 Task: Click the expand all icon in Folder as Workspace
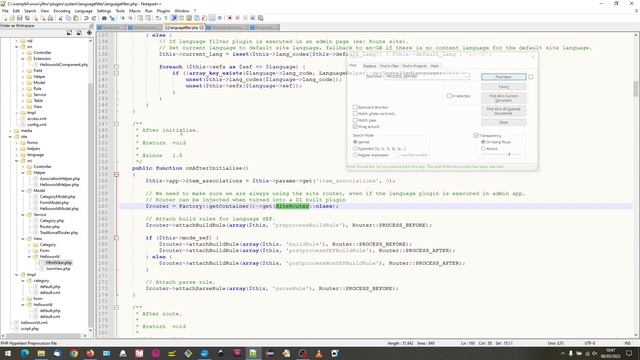tap(69, 33)
